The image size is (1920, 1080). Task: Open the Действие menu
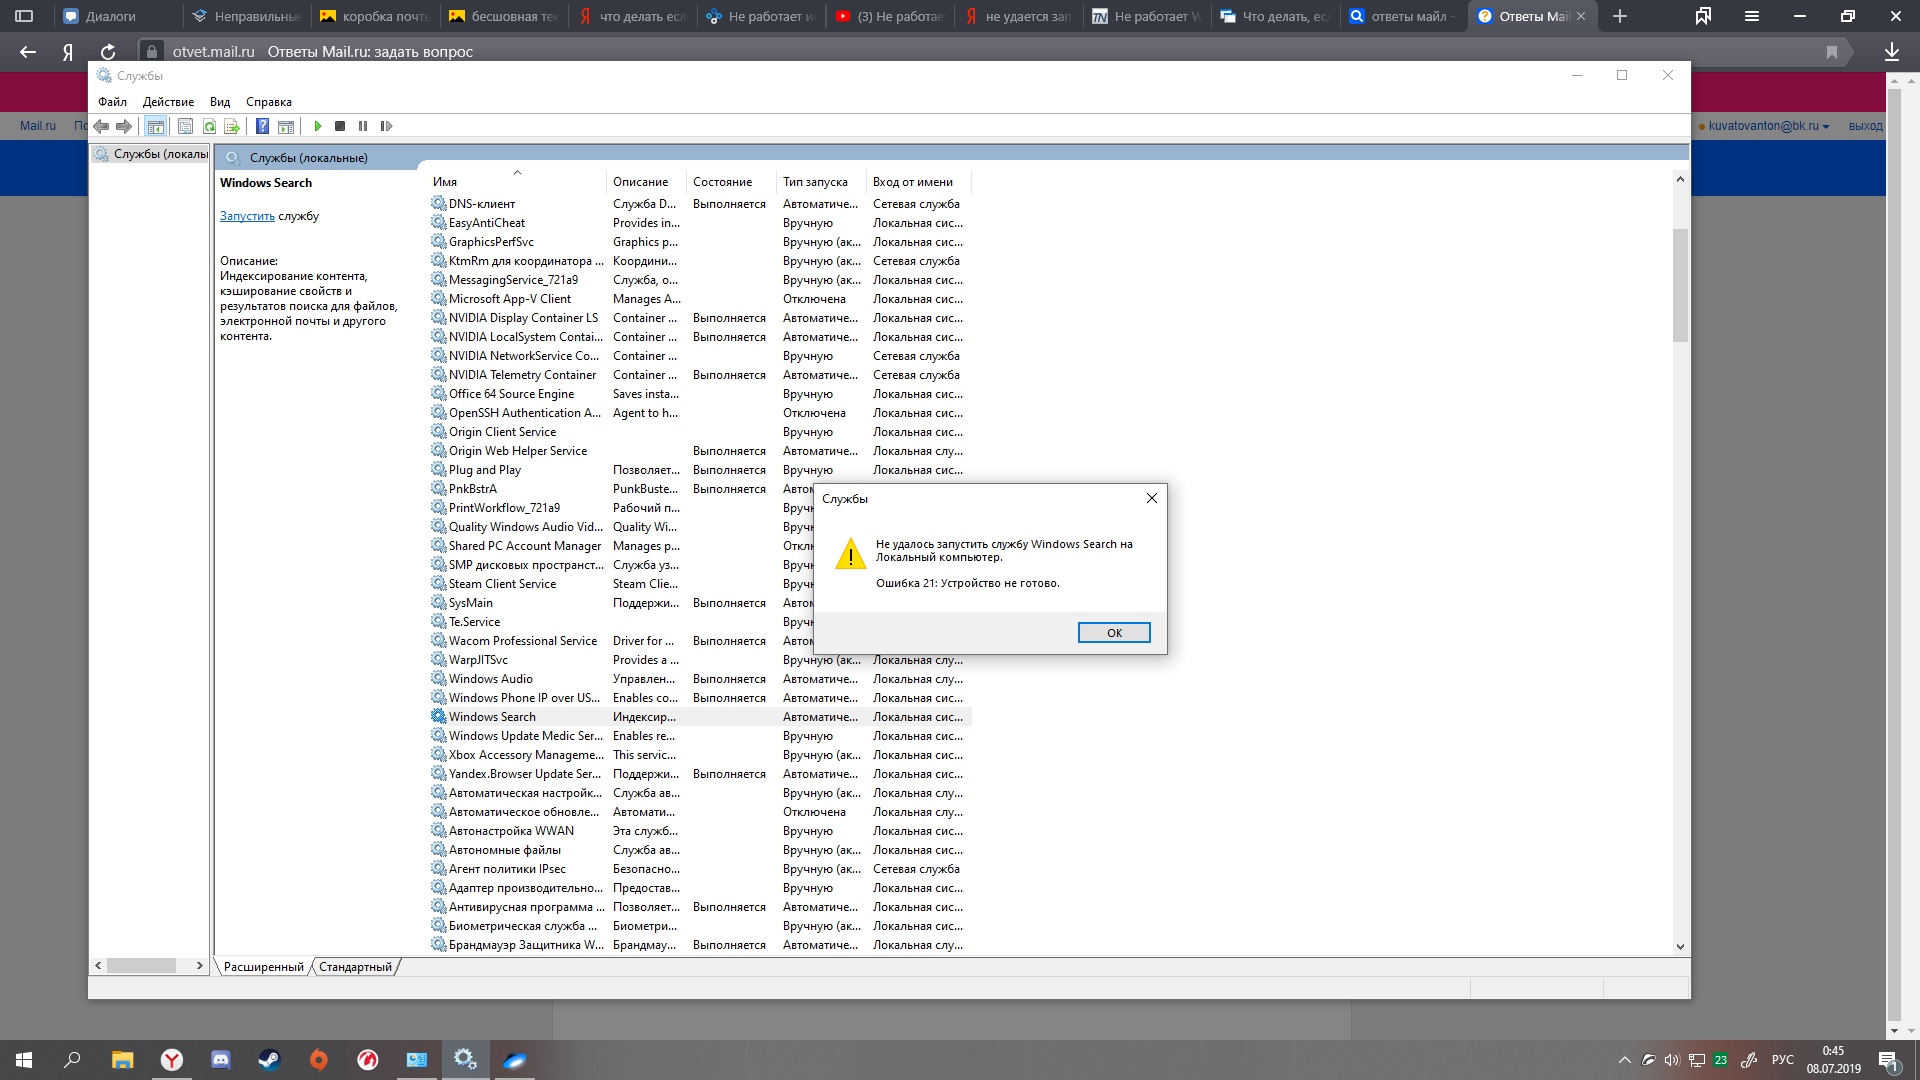pyautogui.click(x=168, y=102)
